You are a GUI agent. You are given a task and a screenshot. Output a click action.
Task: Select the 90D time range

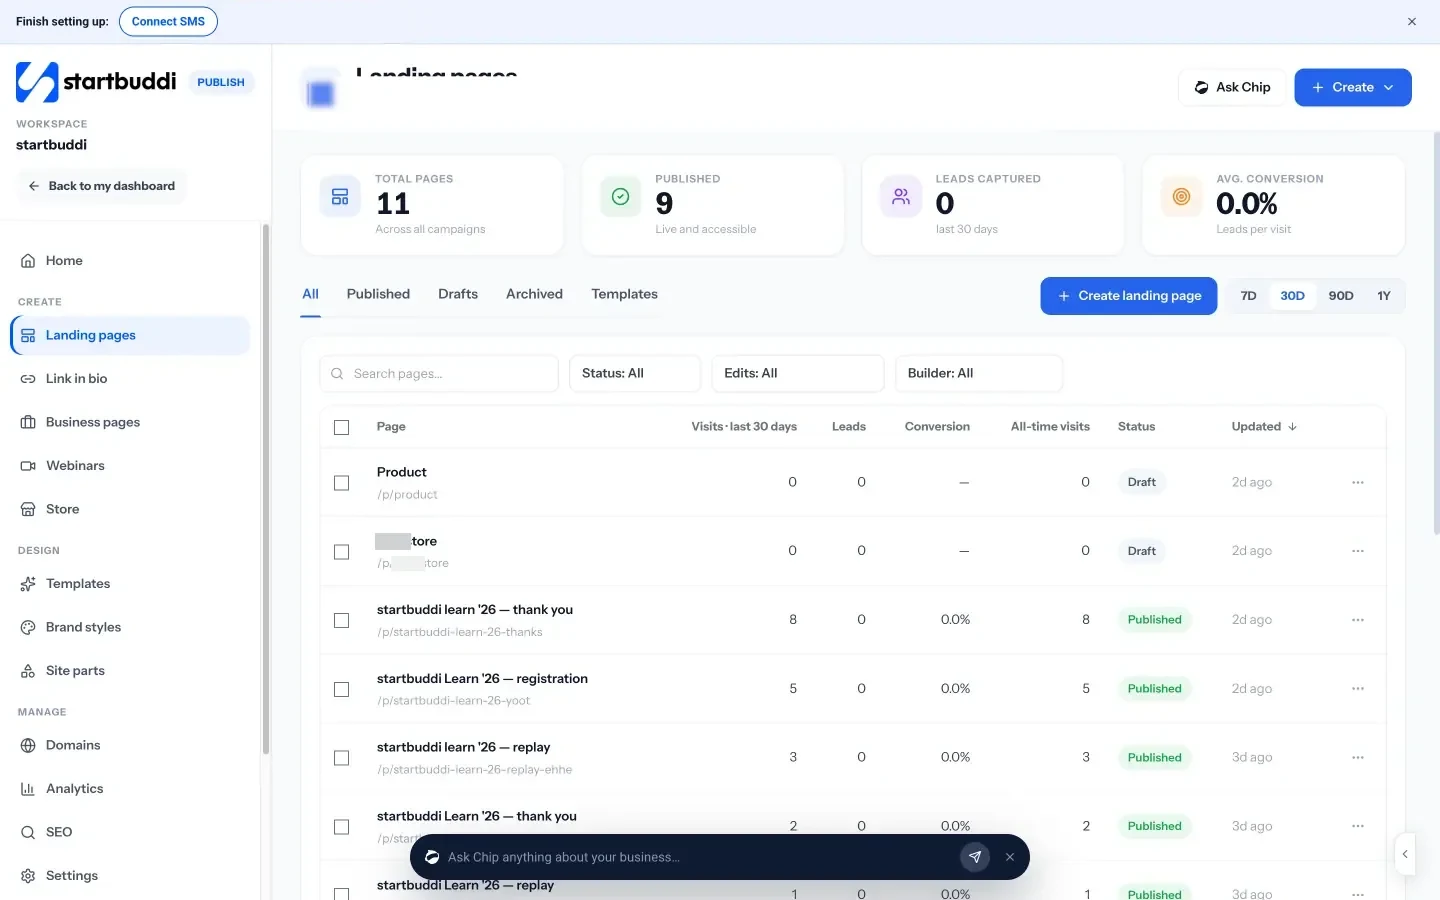coord(1341,296)
